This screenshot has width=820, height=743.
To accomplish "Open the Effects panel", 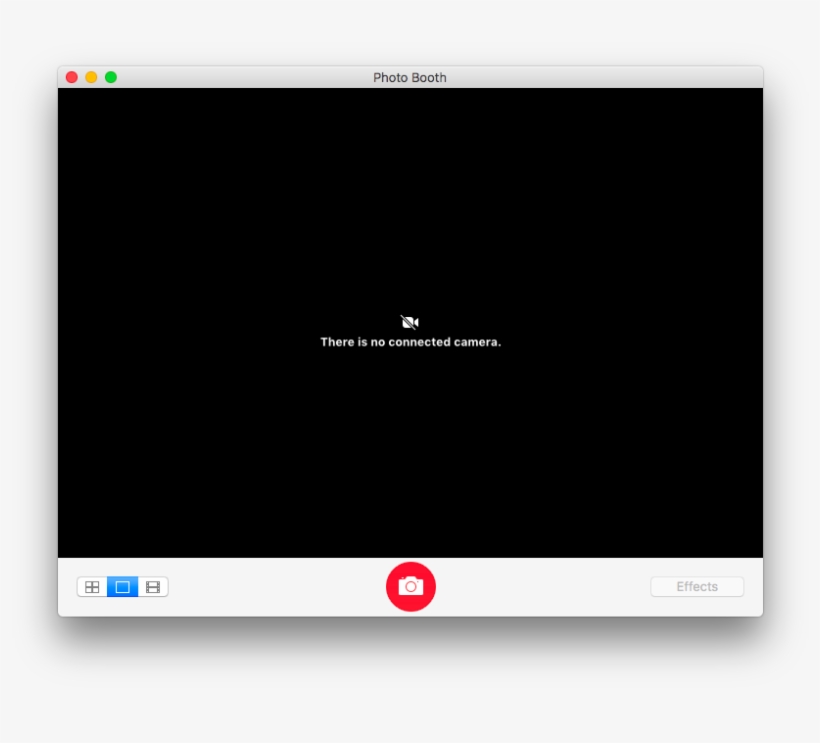I will coord(697,587).
